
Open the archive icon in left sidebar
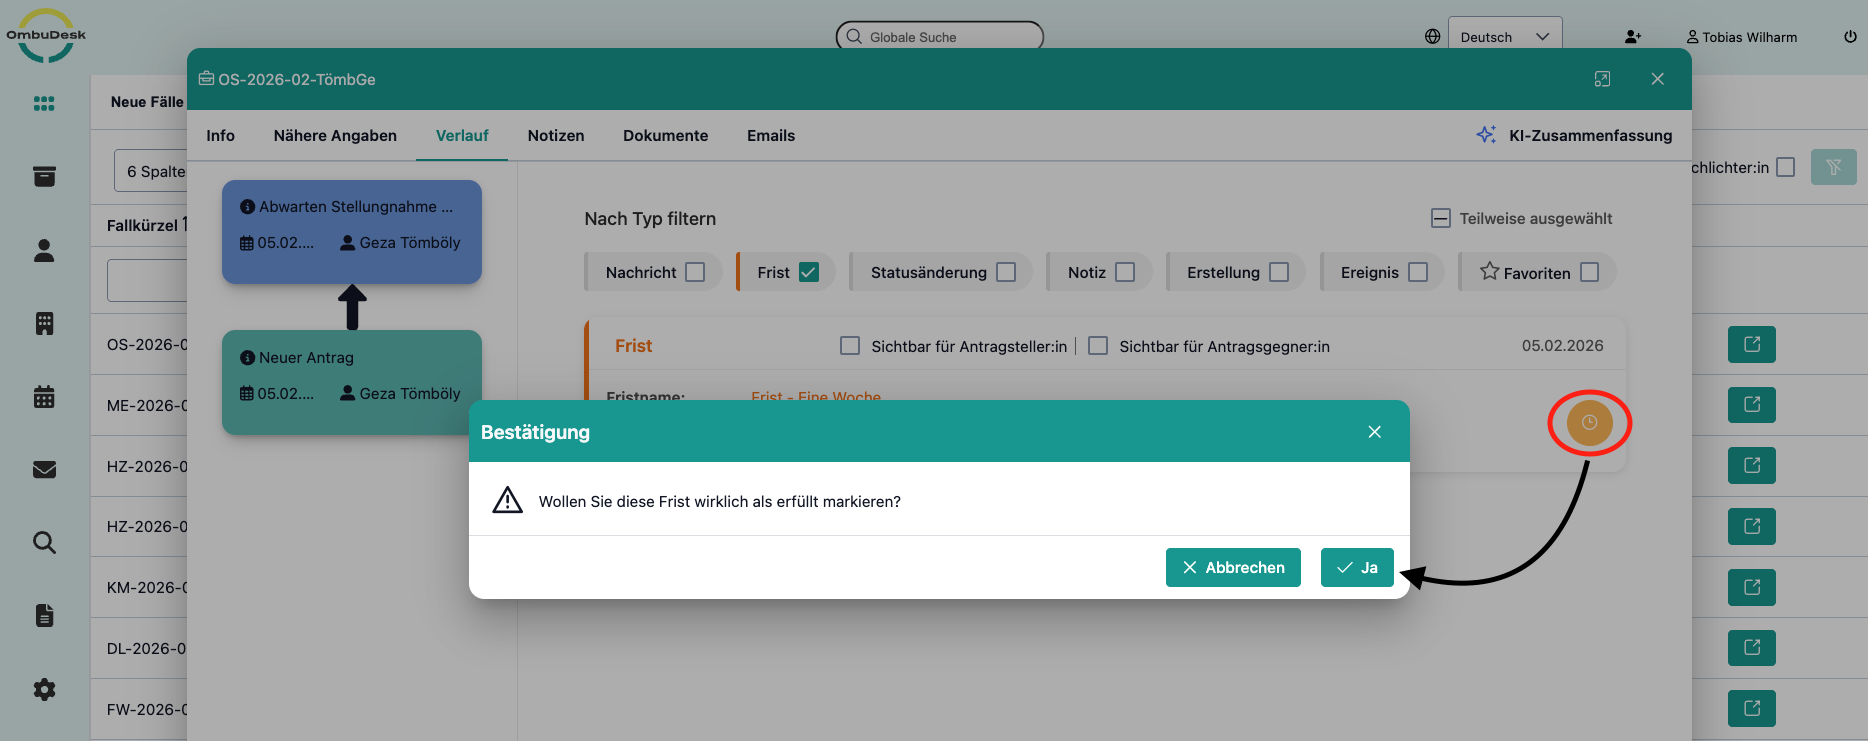coord(44,177)
